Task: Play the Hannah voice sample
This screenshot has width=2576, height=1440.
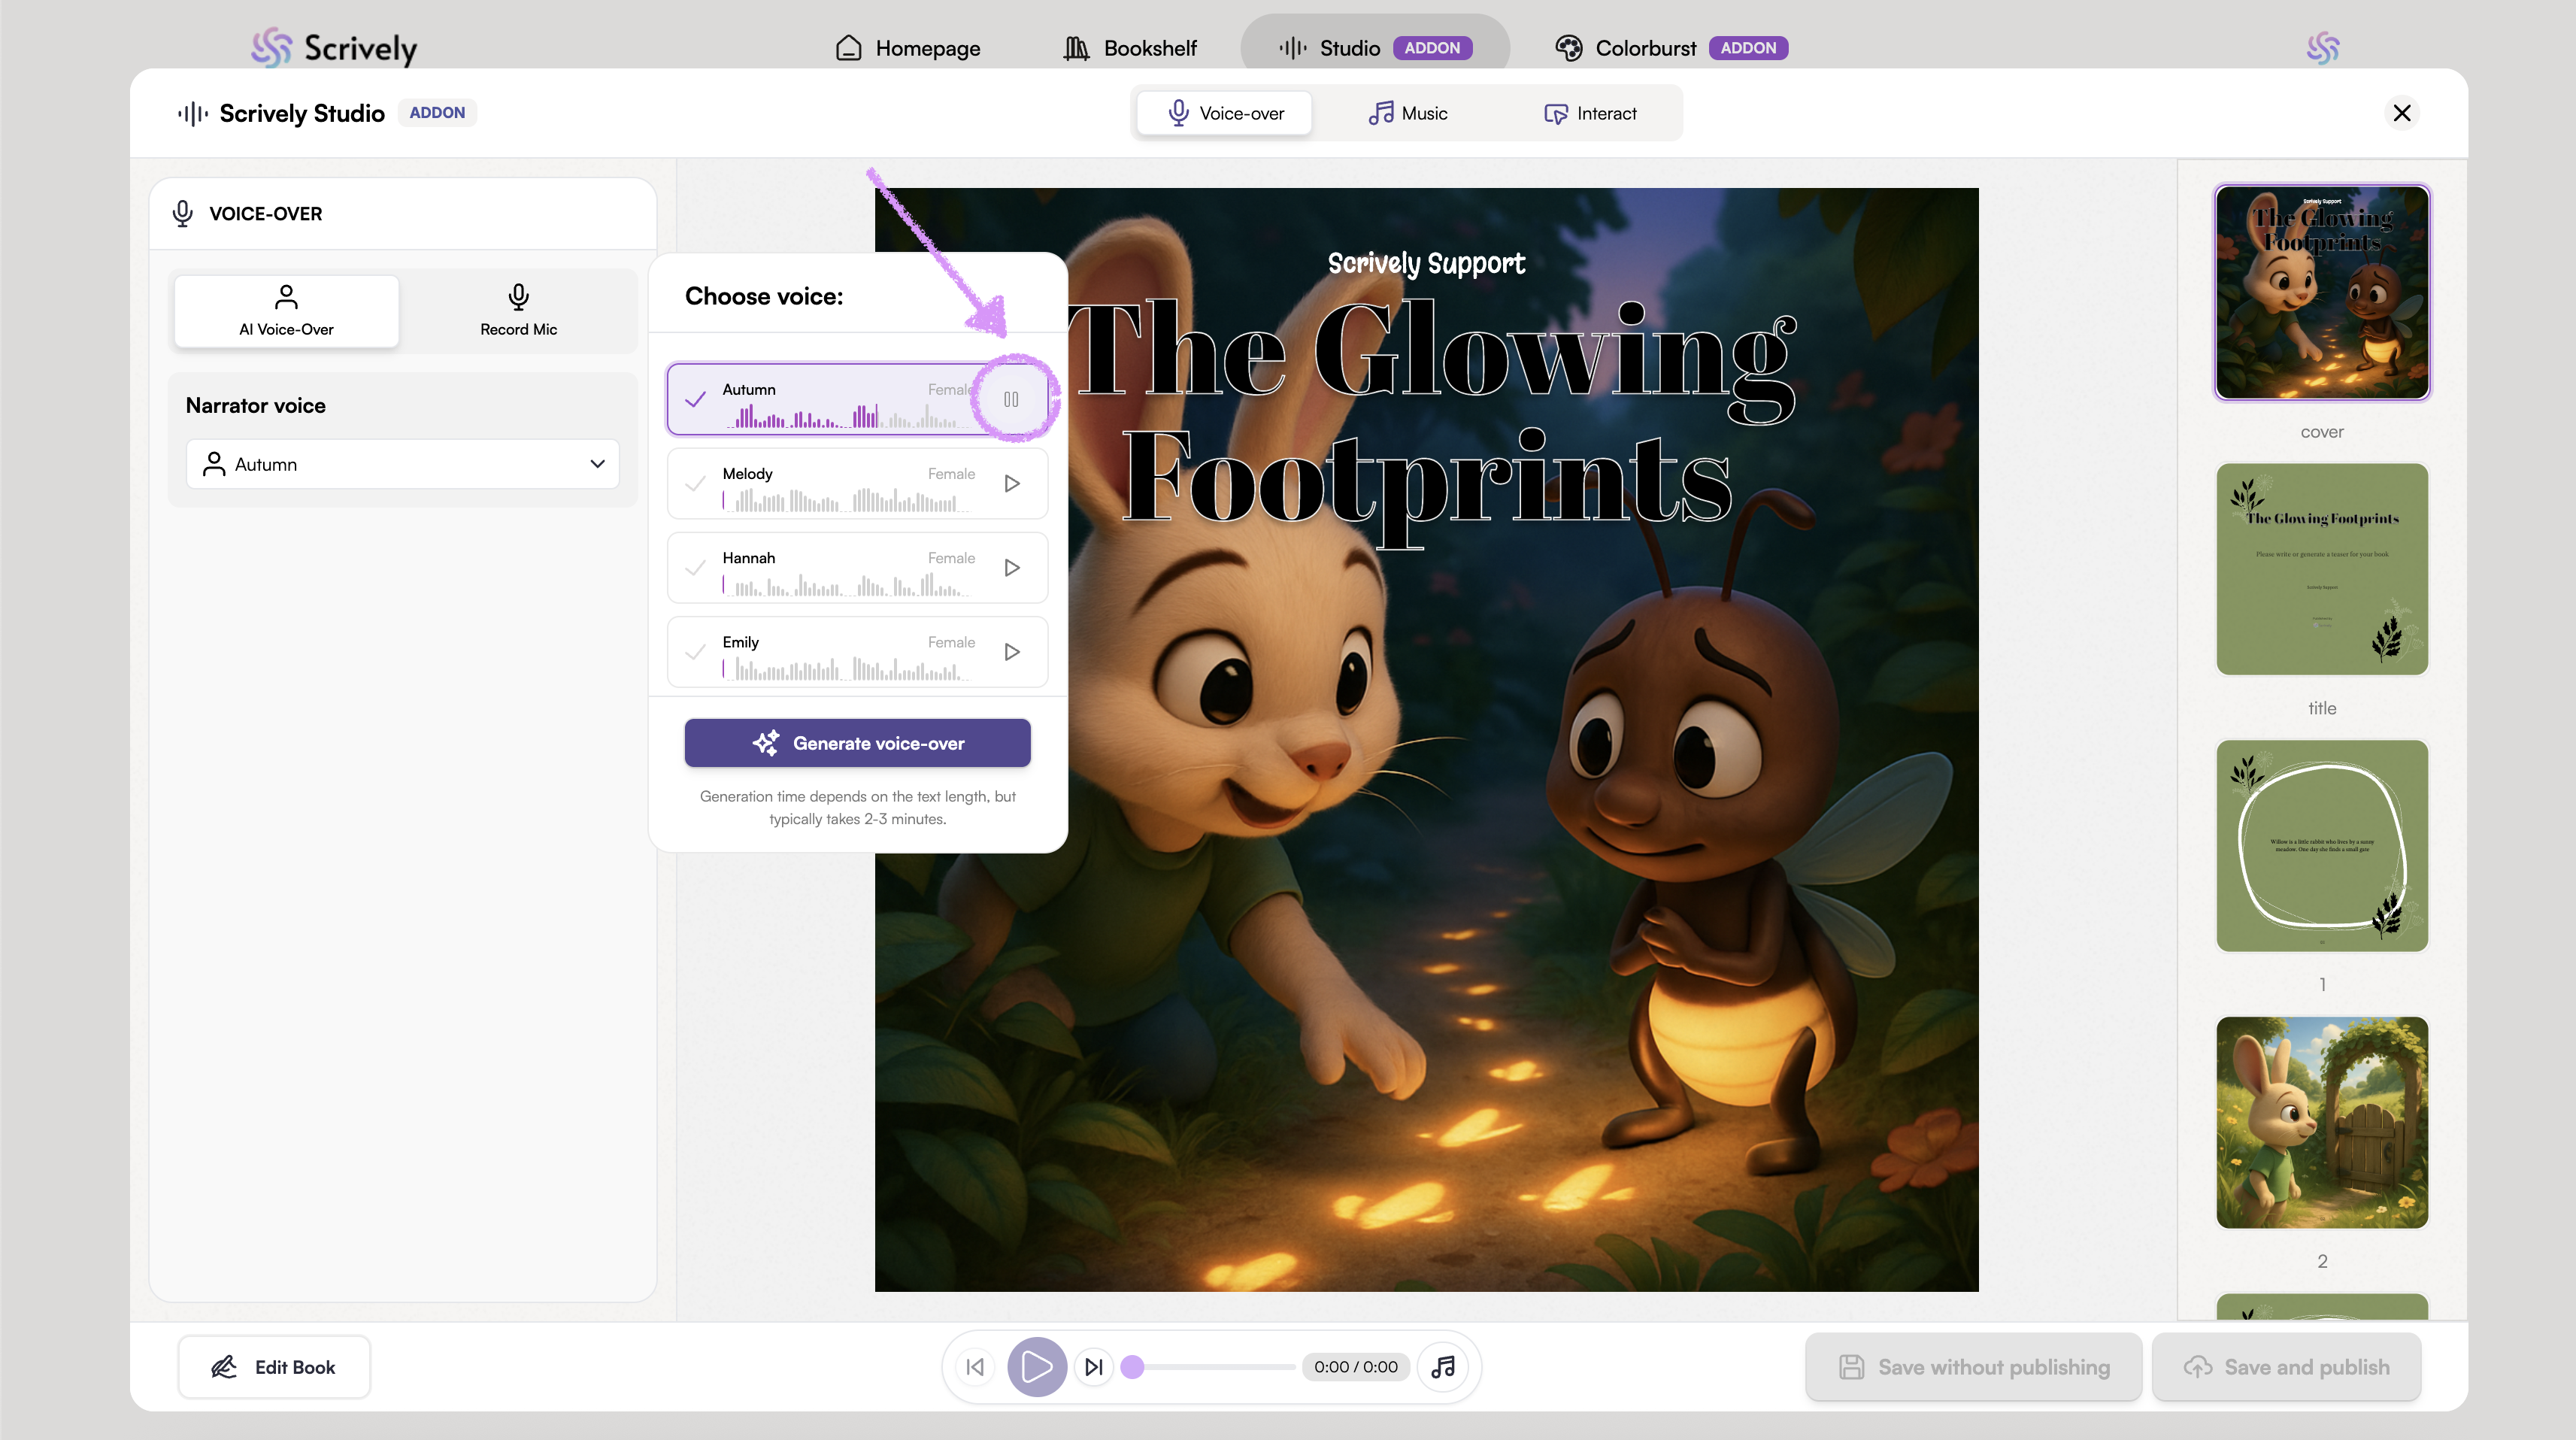Action: click(x=1012, y=568)
